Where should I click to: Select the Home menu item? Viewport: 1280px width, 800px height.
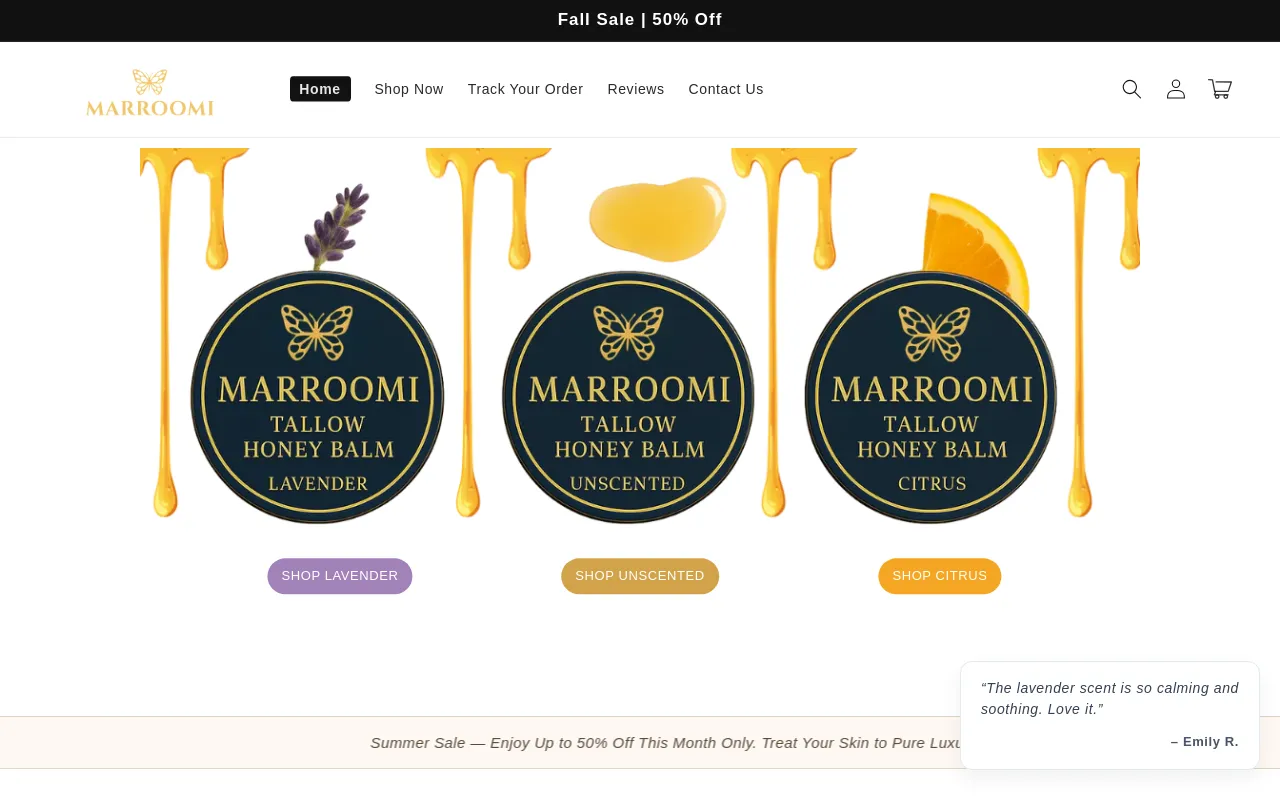(x=320, y=89)
